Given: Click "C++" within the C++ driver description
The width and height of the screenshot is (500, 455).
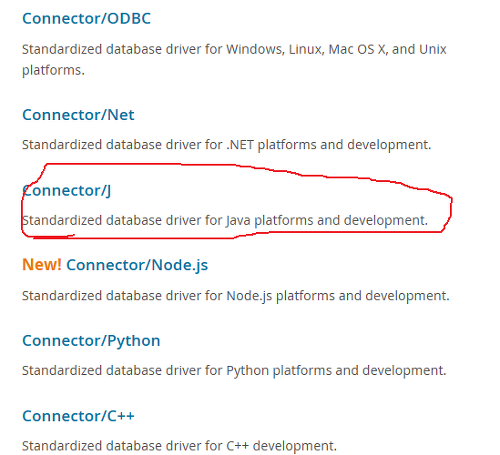Looking at the screenshot, I should pyautogui.click(x=237, y=446).
